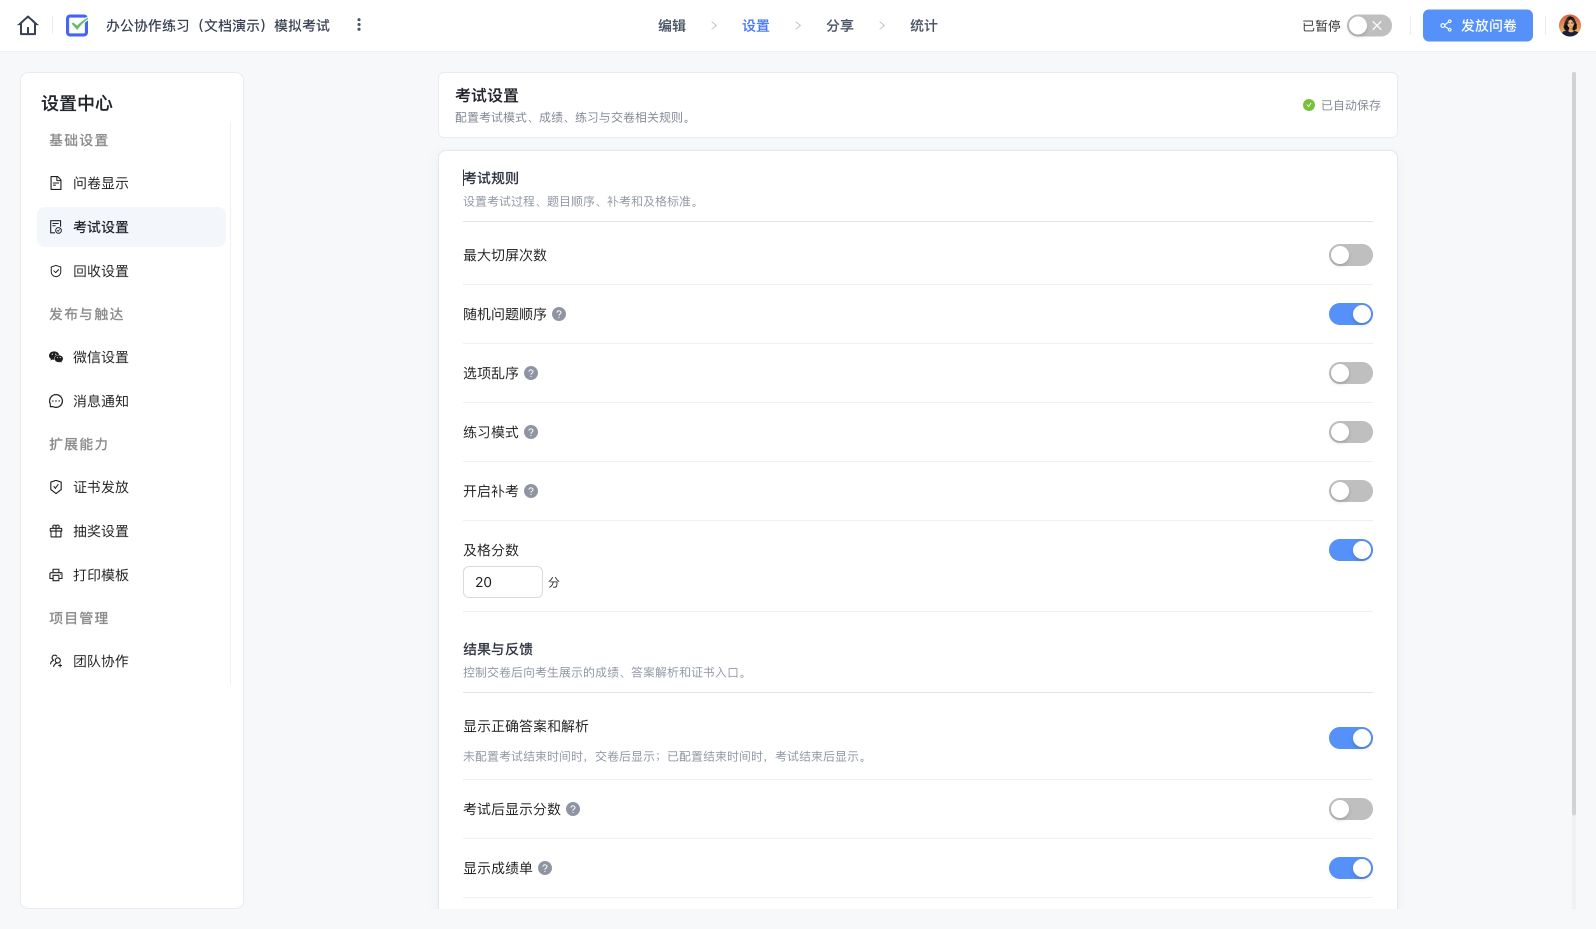Turn on 练习模式 switch
1596x929 pixels.
click(1350, 432)
